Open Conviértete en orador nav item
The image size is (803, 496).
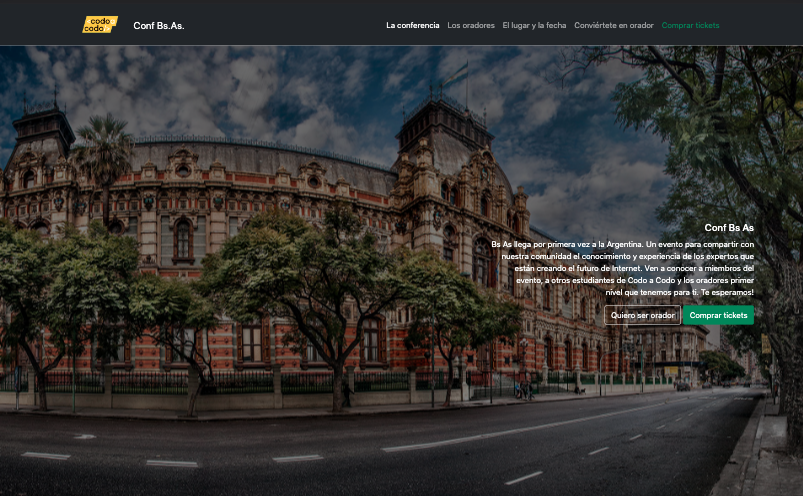coord(614,25)
